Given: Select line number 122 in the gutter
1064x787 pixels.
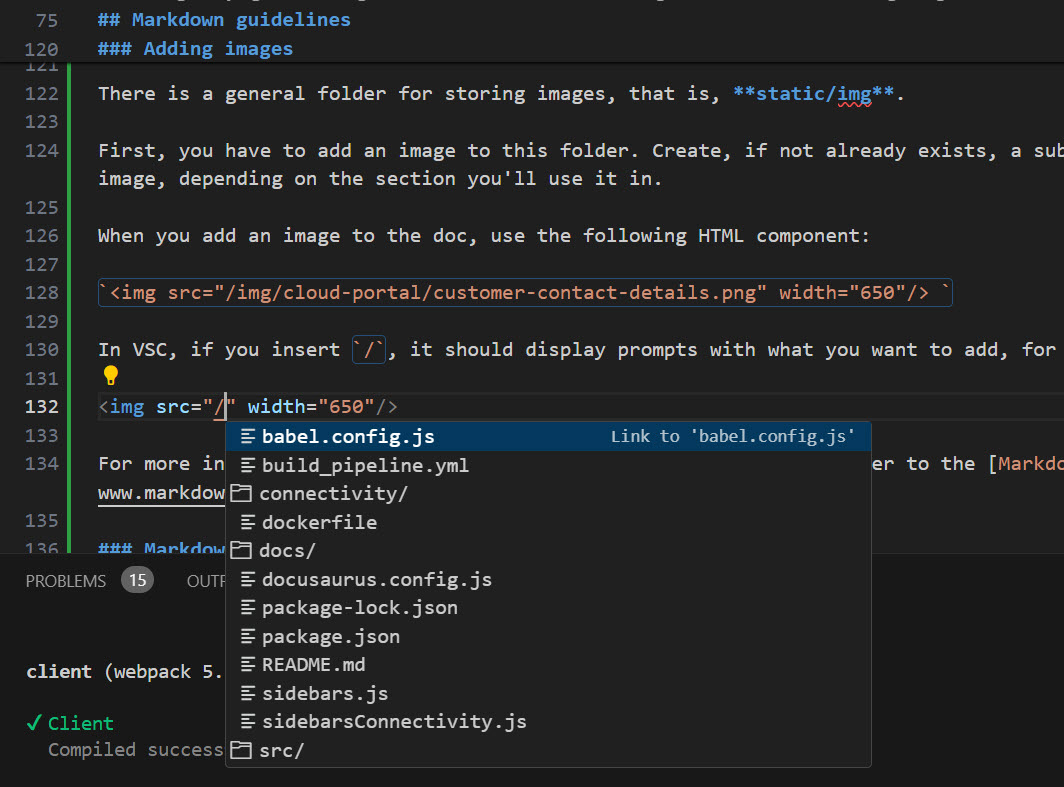Looking at the screenshot, I should pos(41,94).
